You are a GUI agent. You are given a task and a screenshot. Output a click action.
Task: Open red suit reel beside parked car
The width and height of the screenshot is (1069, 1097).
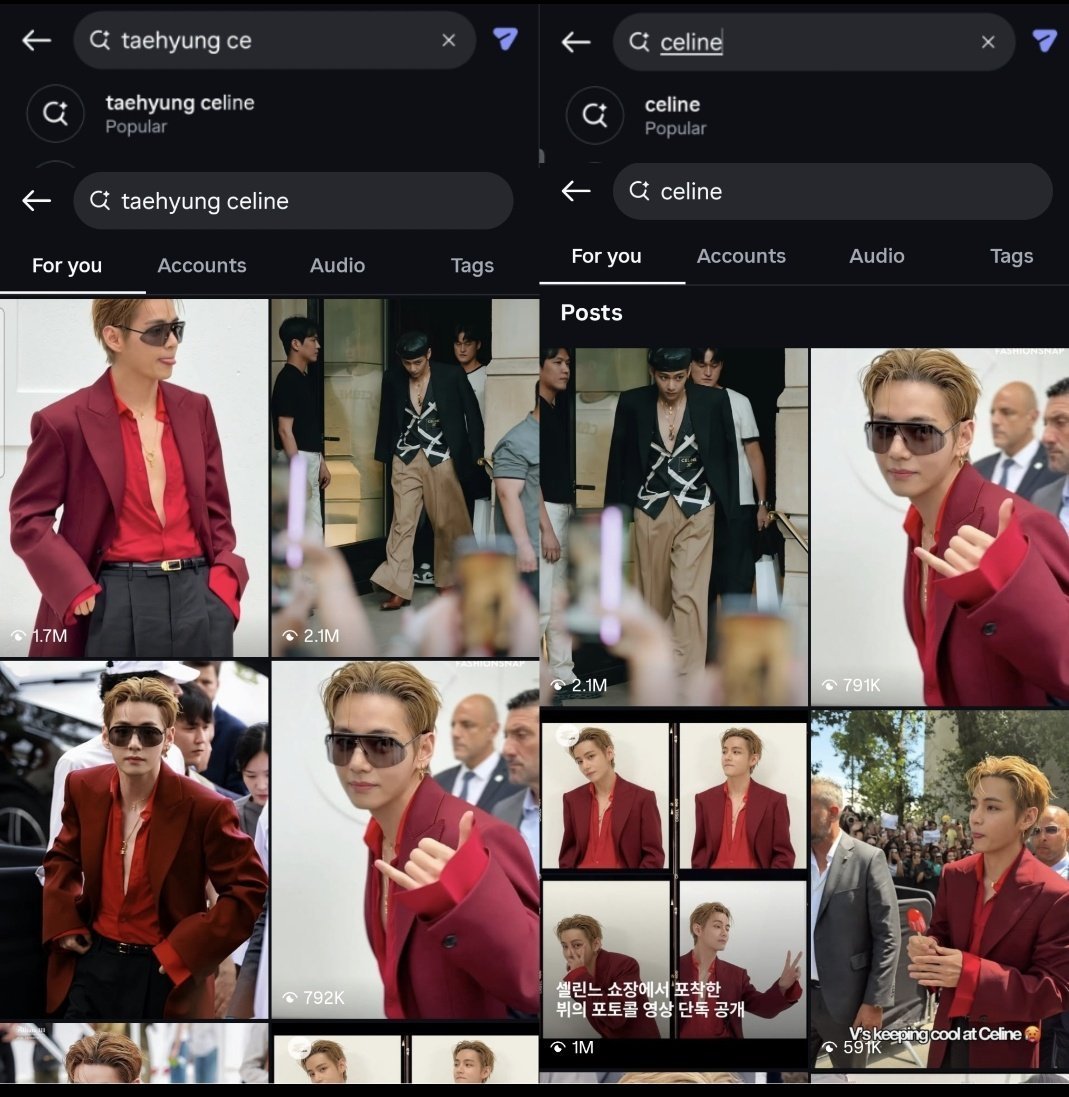coord(134,840)
